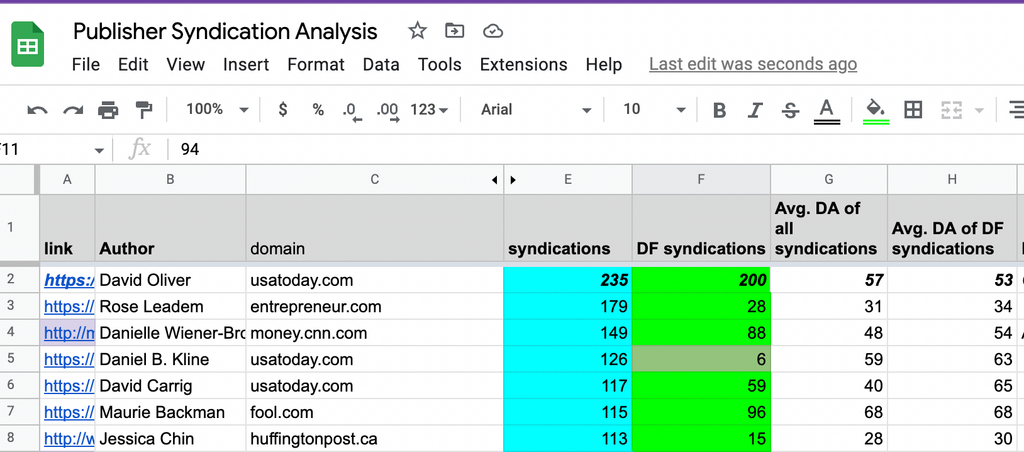
Task: Toggle bold formatting
Action: (719, 110)
